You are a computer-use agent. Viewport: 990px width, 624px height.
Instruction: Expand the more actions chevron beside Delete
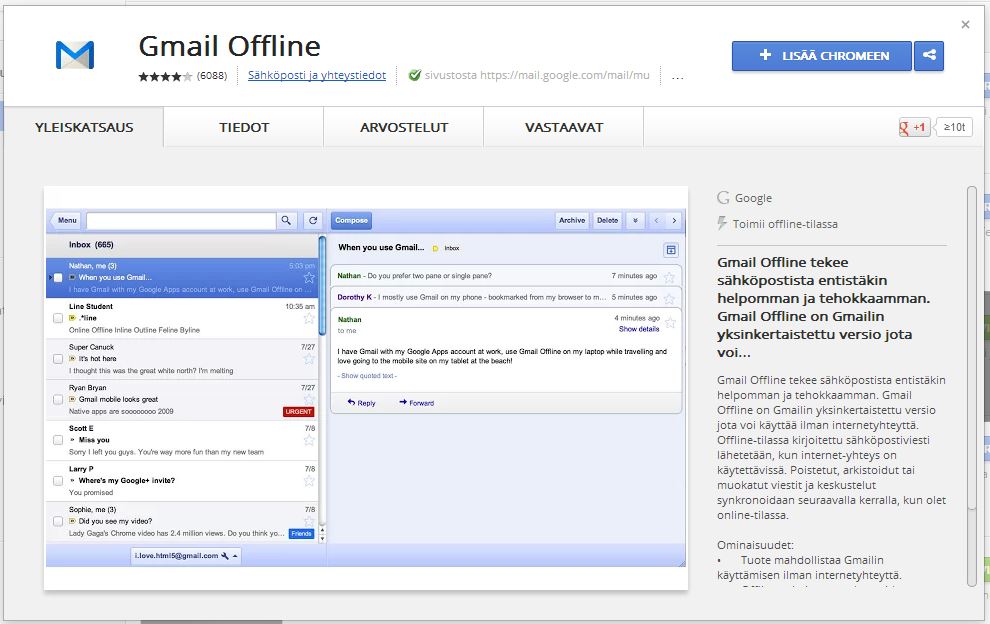click(x=635, y=221)
